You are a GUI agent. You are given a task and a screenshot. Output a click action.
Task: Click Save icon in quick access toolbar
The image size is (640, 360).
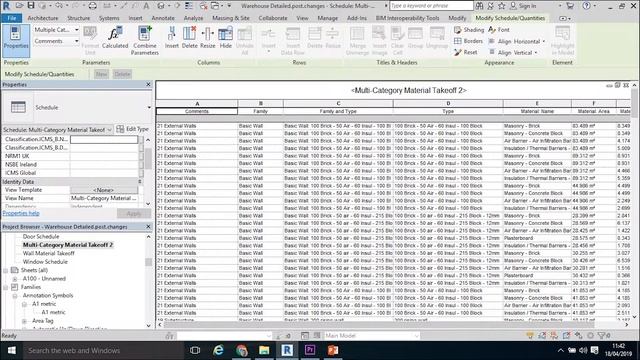coord(31,6)
